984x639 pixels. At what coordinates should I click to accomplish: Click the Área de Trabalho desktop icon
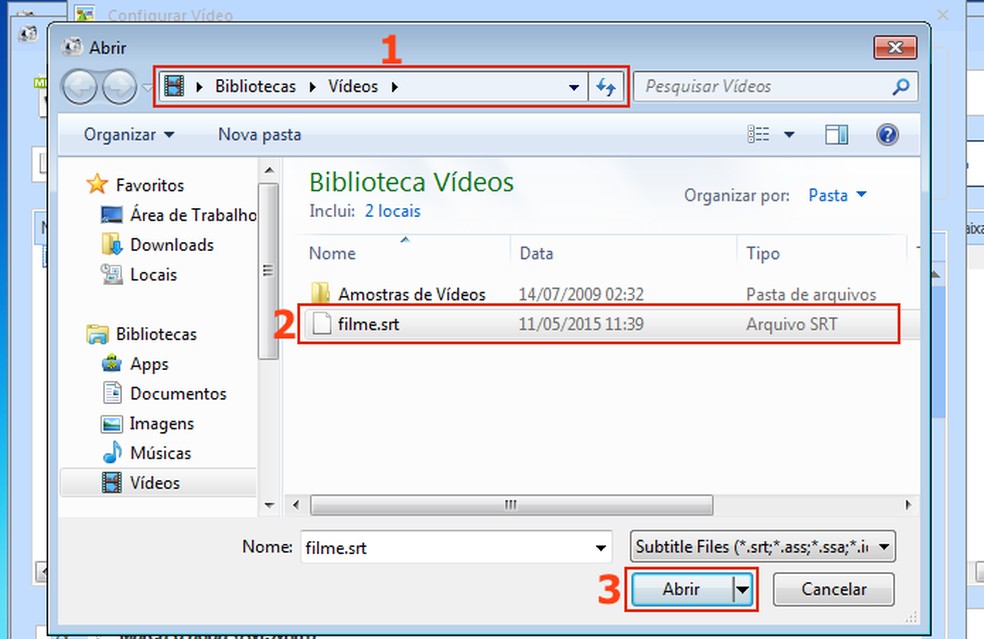coord(112,215)
